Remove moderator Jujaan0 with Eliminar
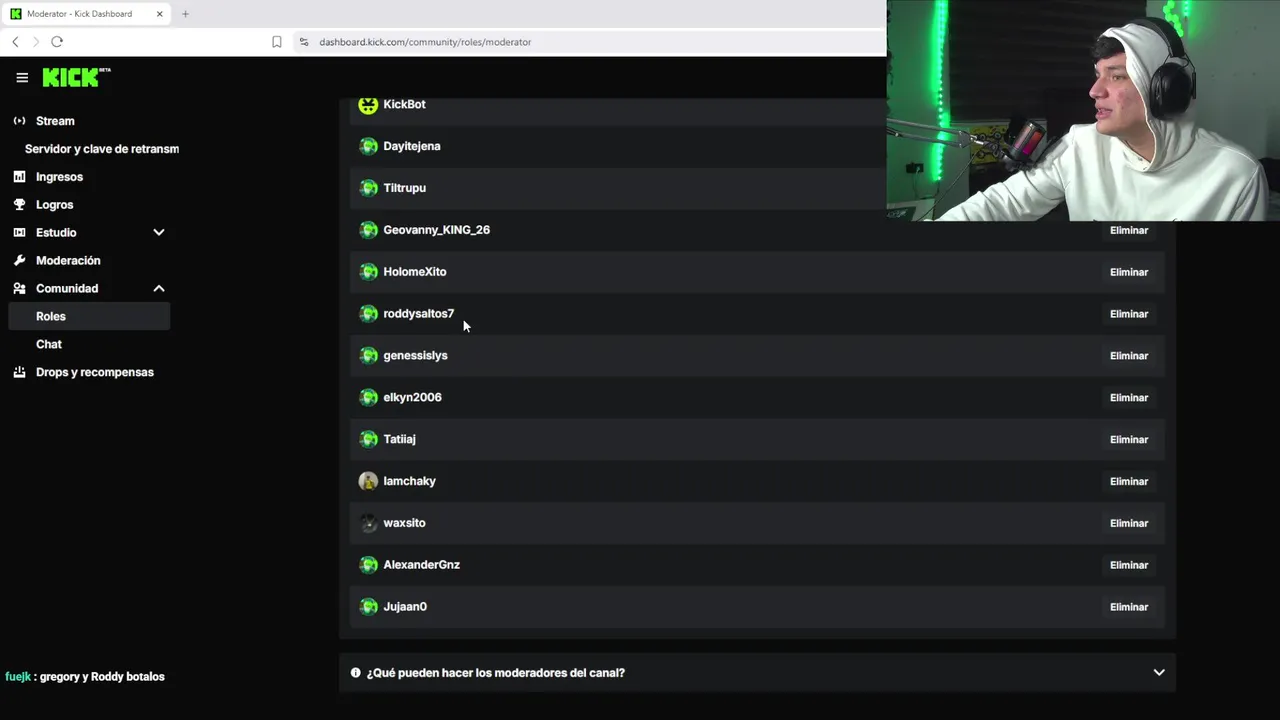1280x720 pixels. [x=1129, y=608]
